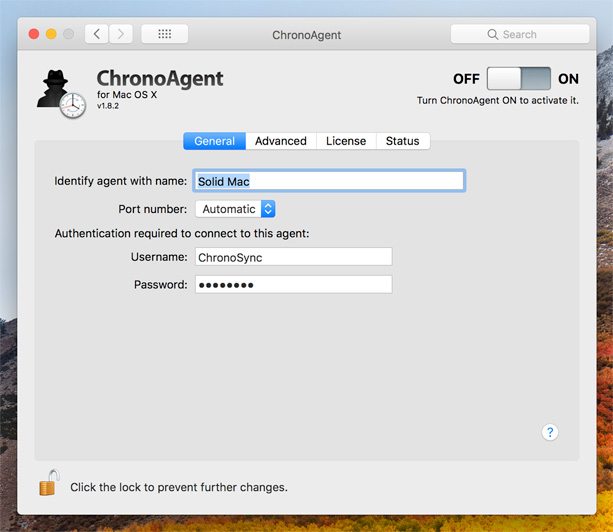Go forward with the right chevron button
The image size is (613, 532).
(x=121, y=34)
